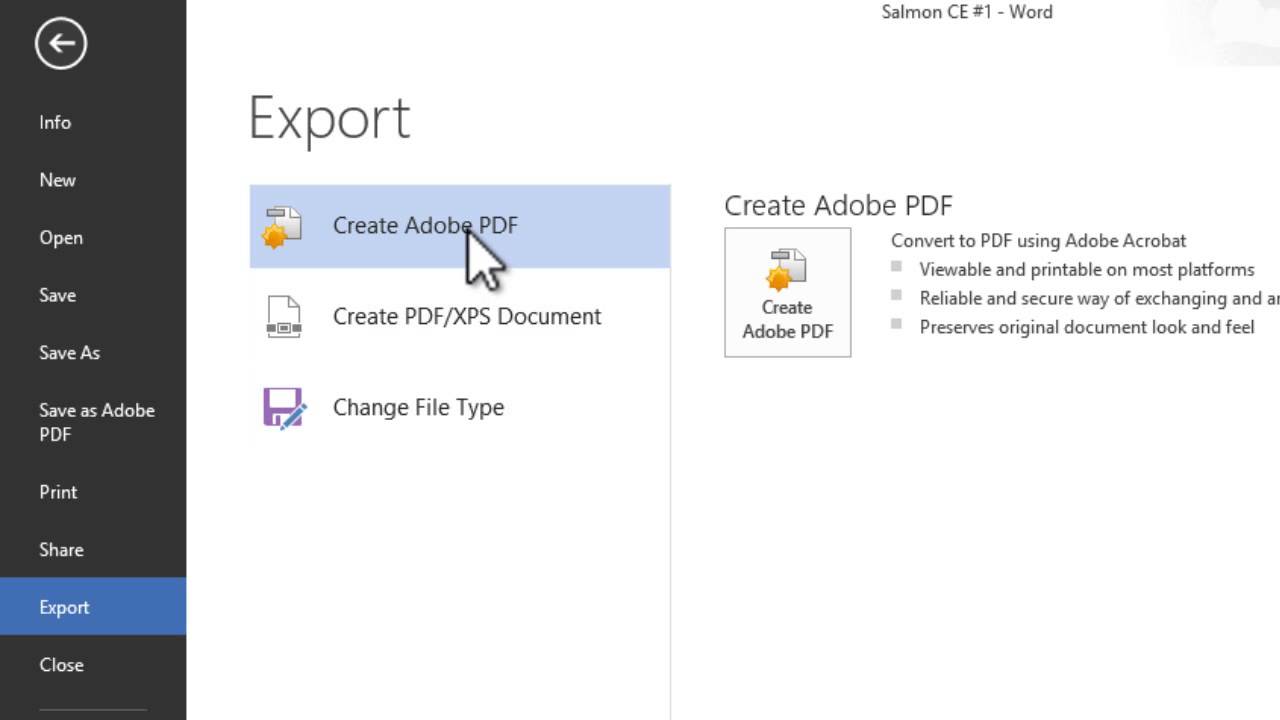This screenshot has height=720, width=1280.
Task: Click 'Viewable and printable on most platforms'
Action: point(1087,270)
